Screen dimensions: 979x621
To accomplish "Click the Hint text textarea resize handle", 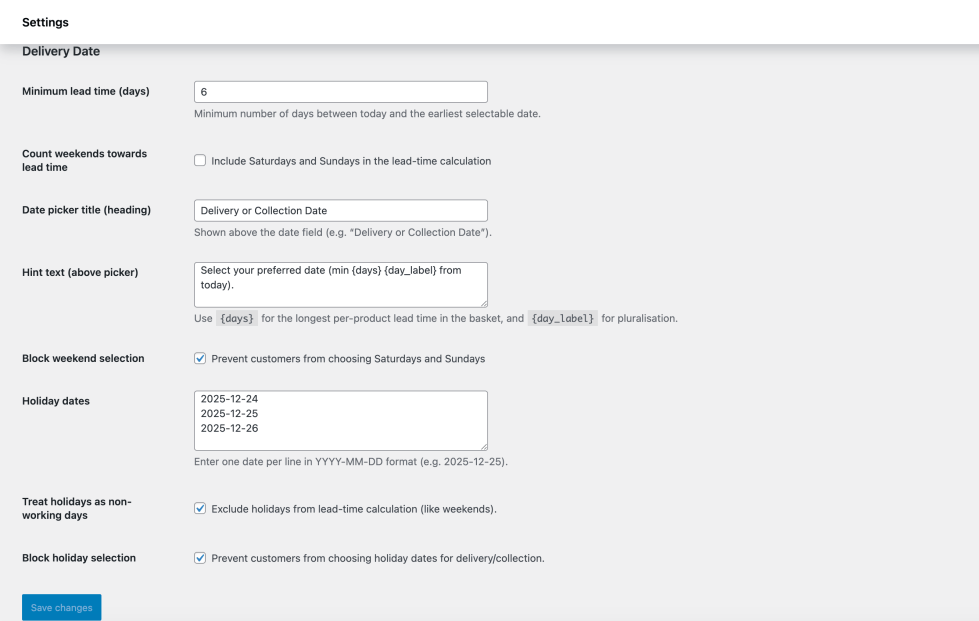I will [x=483, y=302].
